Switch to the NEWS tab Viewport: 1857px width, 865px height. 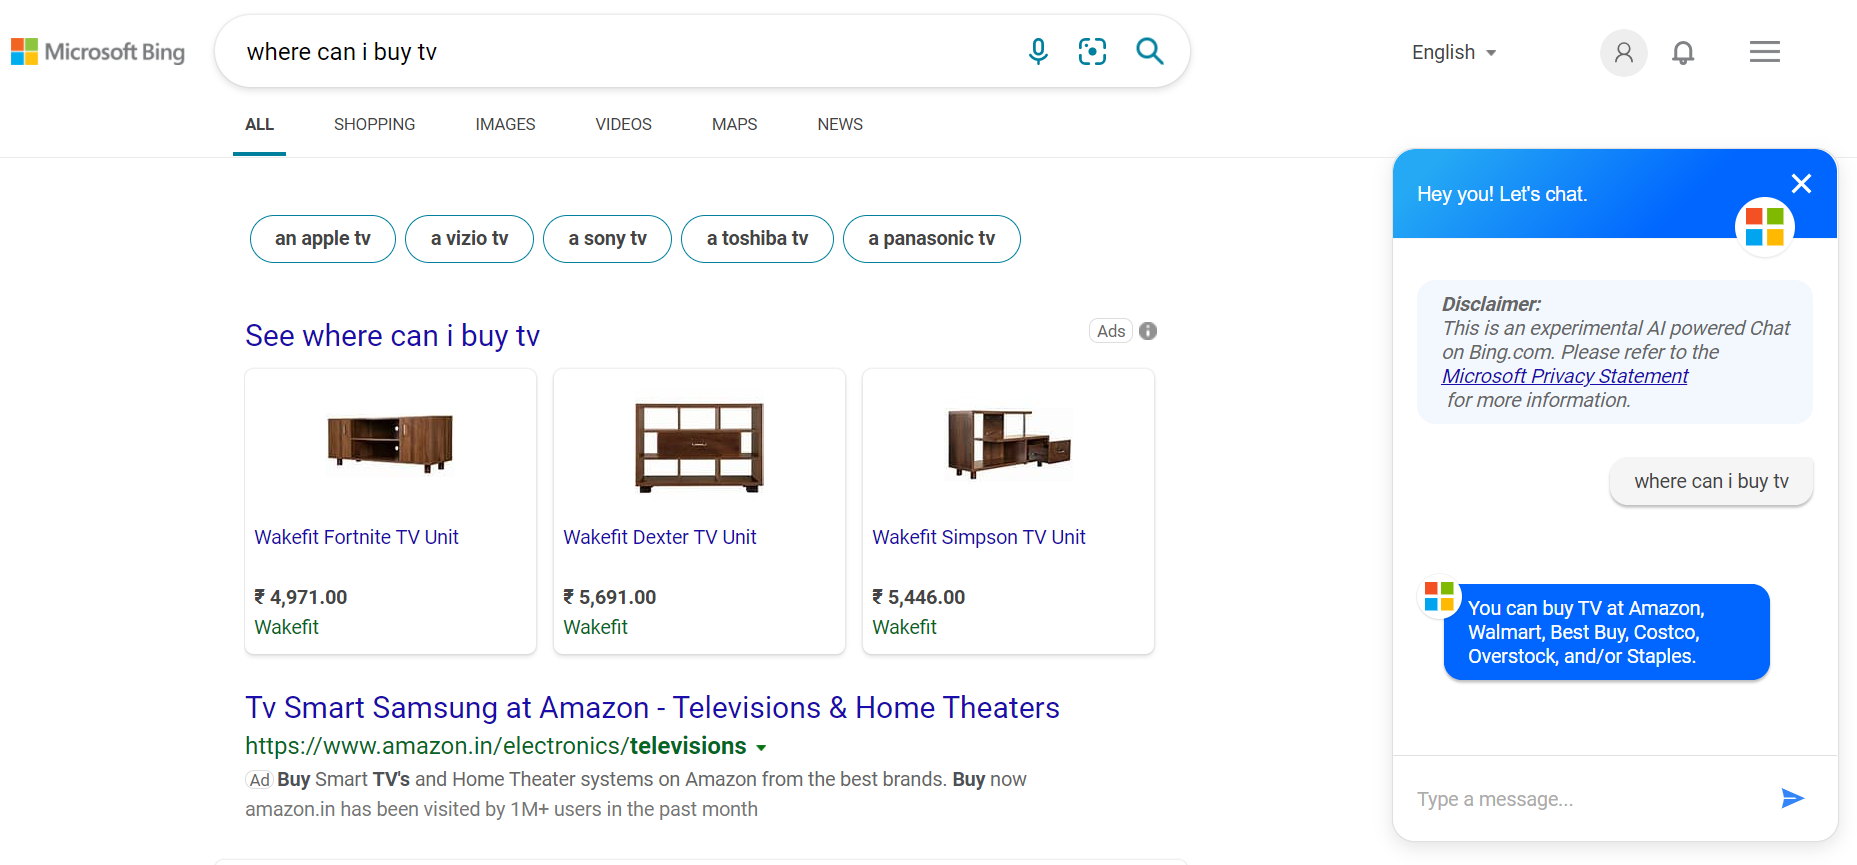pos(840,125)
